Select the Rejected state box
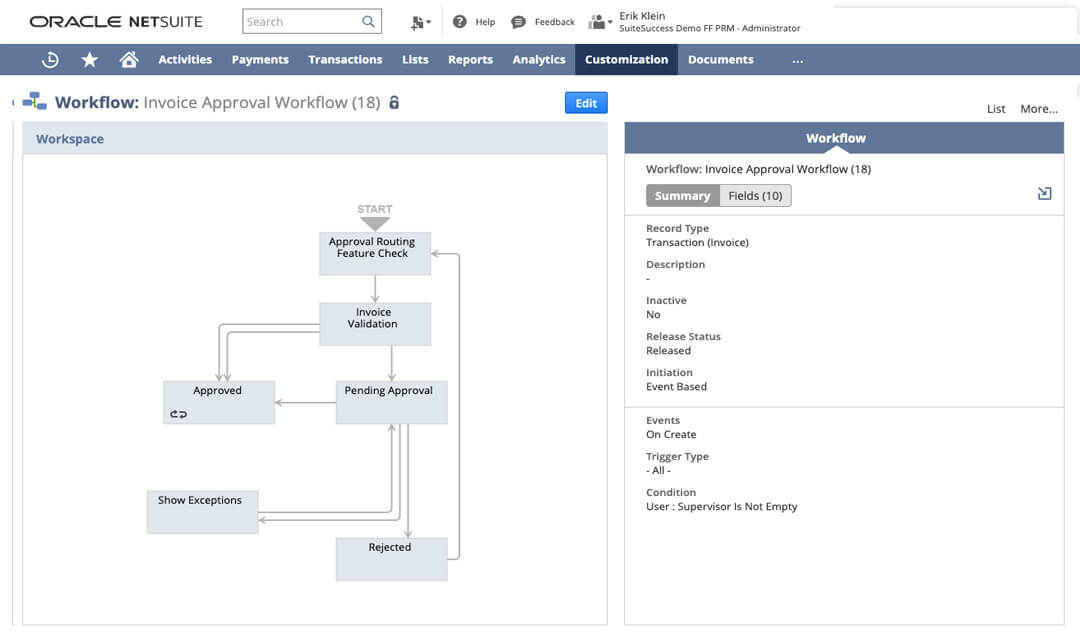Viewport: 1080px width, 636px height. pos(391,560)
